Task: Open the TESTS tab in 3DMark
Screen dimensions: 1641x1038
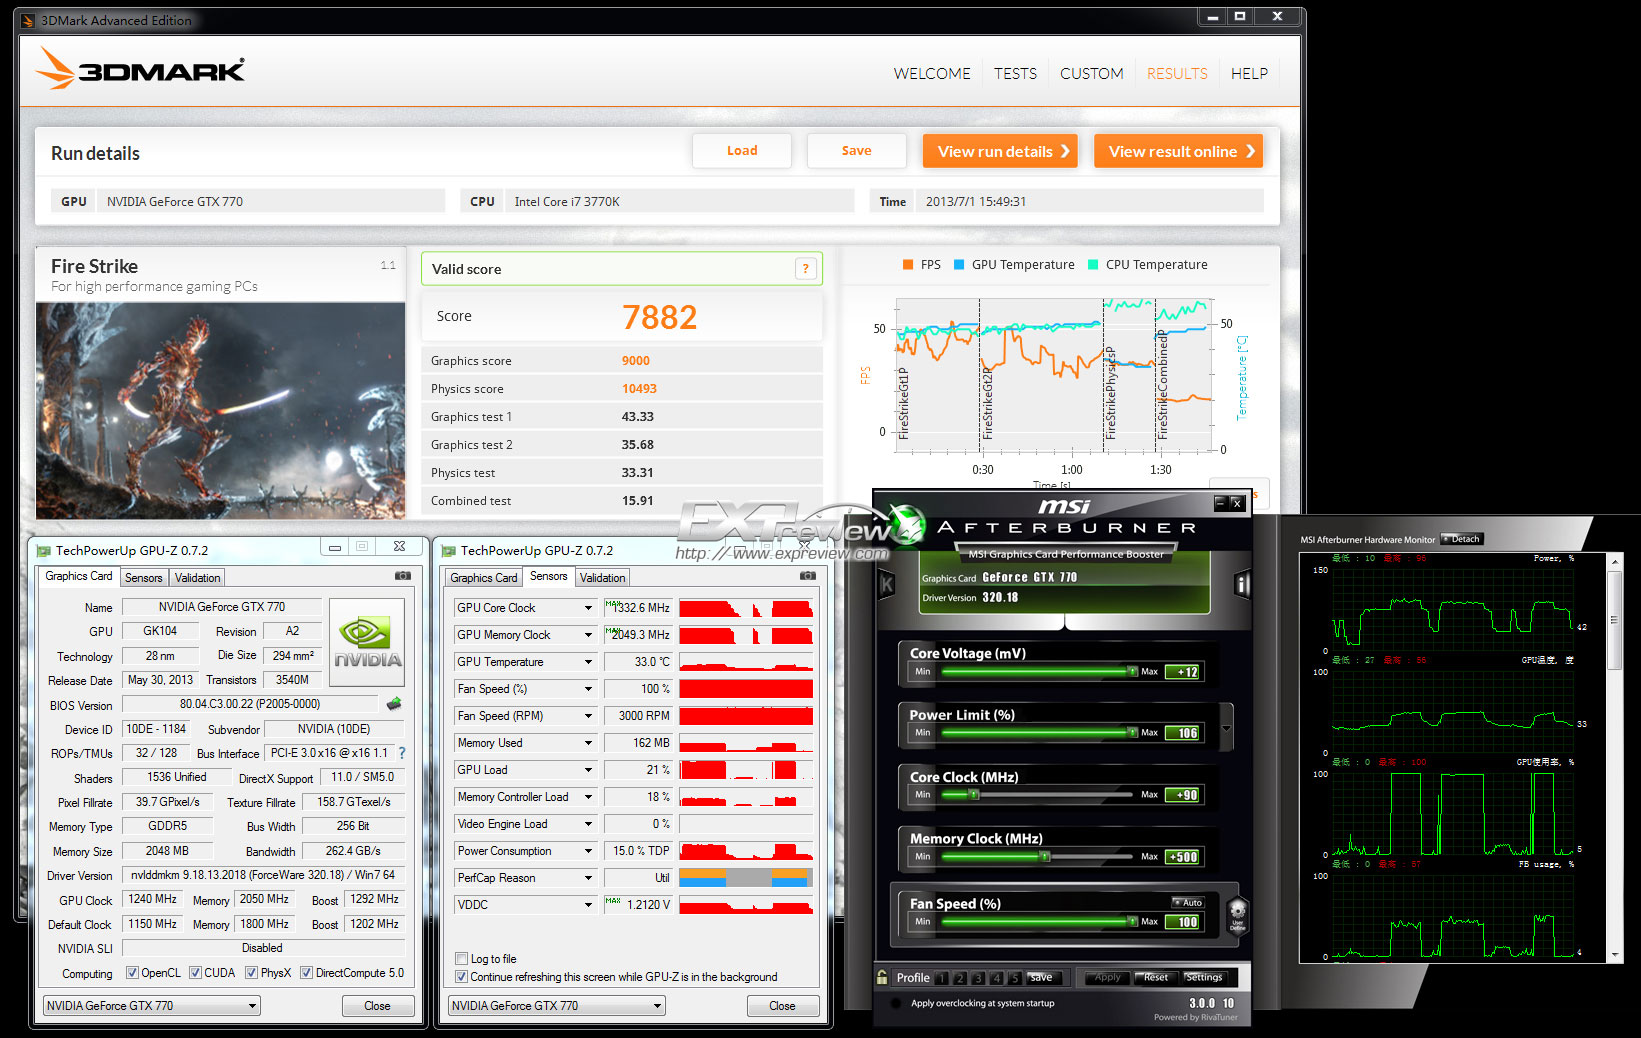Action: (1015, 74)
